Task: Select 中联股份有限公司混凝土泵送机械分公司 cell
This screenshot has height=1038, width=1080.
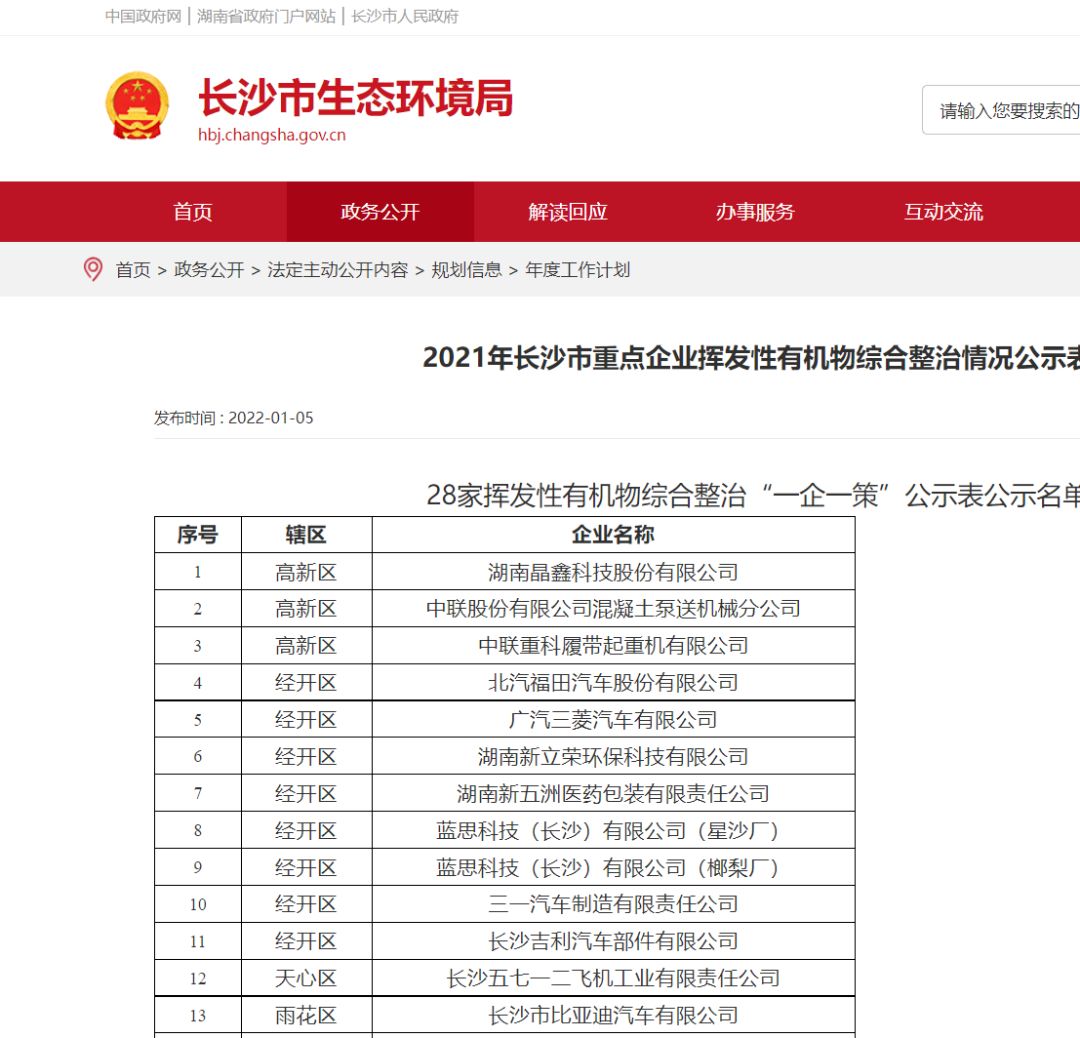Action: pyautogui.click(x=614, y=609)
